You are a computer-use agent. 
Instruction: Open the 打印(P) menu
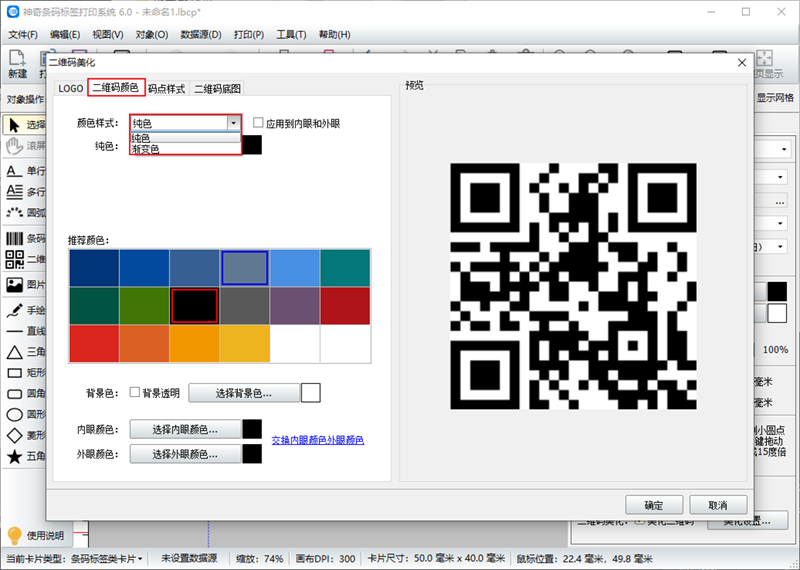click(249, 35)
